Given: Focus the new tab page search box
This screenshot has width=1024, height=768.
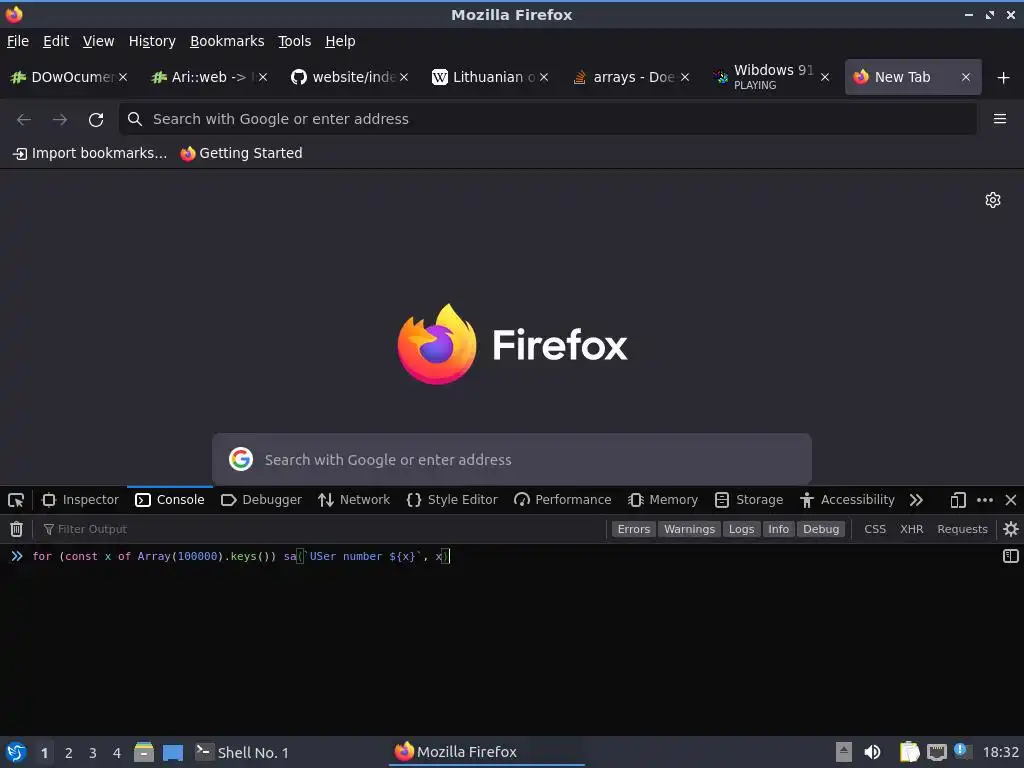Looking at the screenshot, I should pos(512,459).
